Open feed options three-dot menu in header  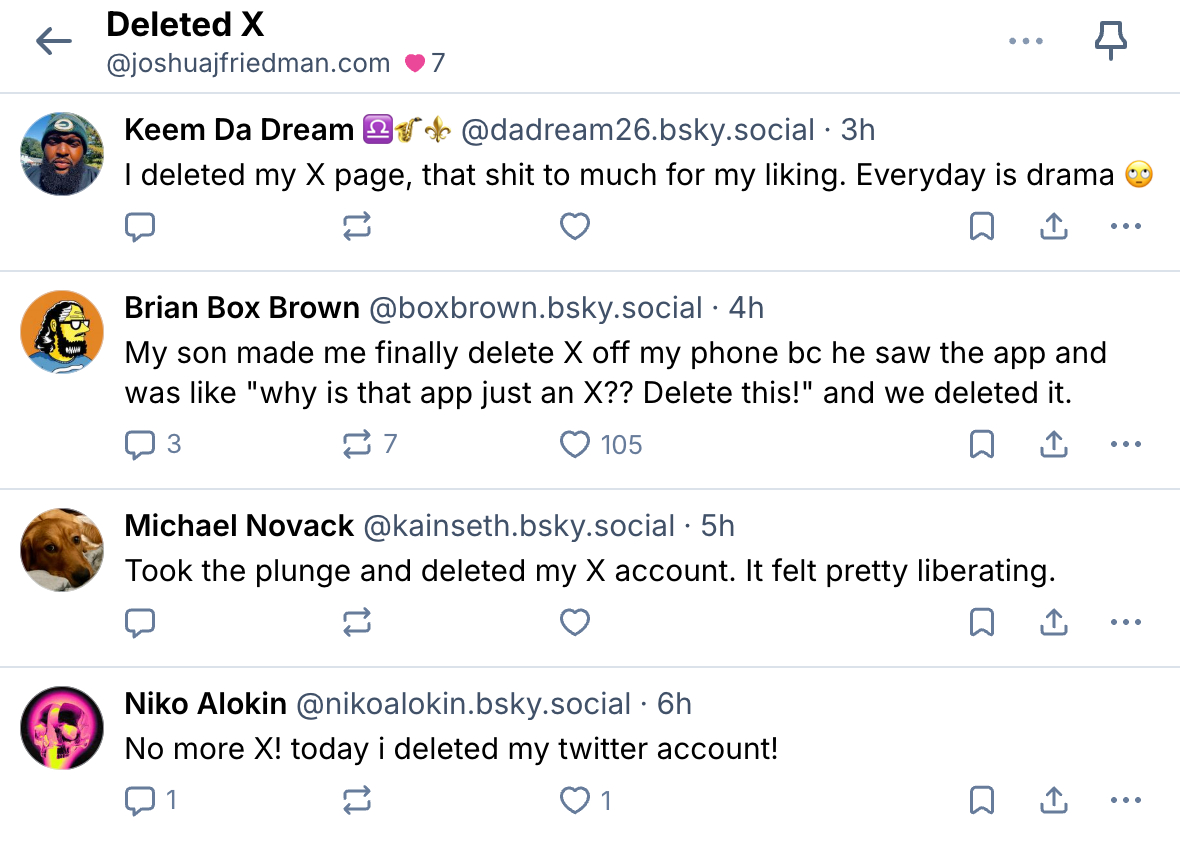(1026, 41)
